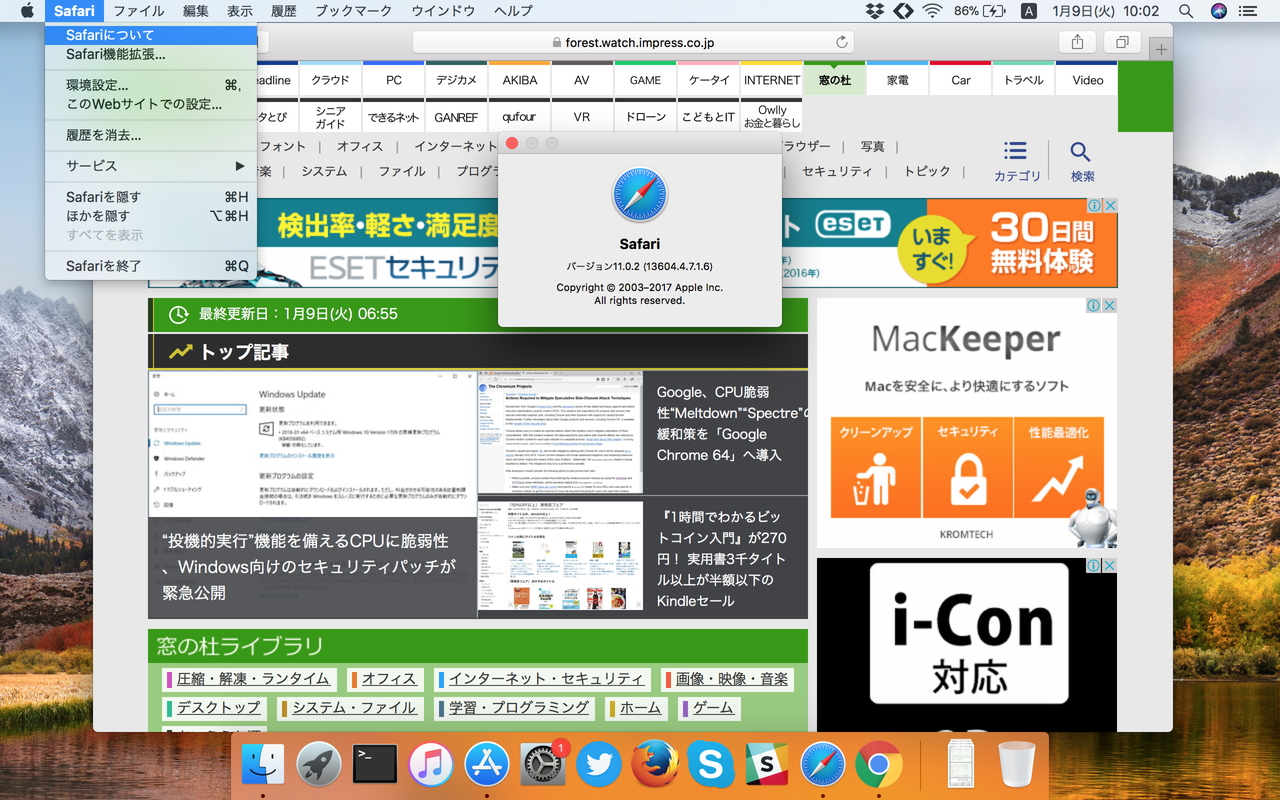Open the Dropbox status menu
The height and width of the screenshot is (800, 1280).
pyautogui.click(x=874, y=11)
